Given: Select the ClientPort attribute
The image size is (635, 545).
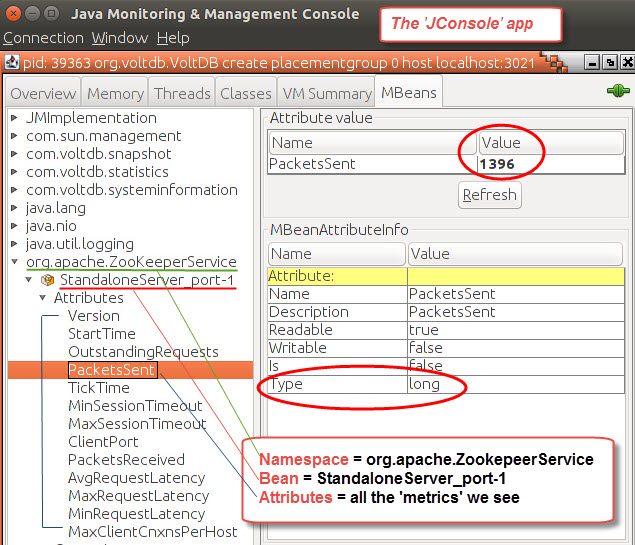Looking at the screenshot, I should pyautogui.click(x=103, y=442).
